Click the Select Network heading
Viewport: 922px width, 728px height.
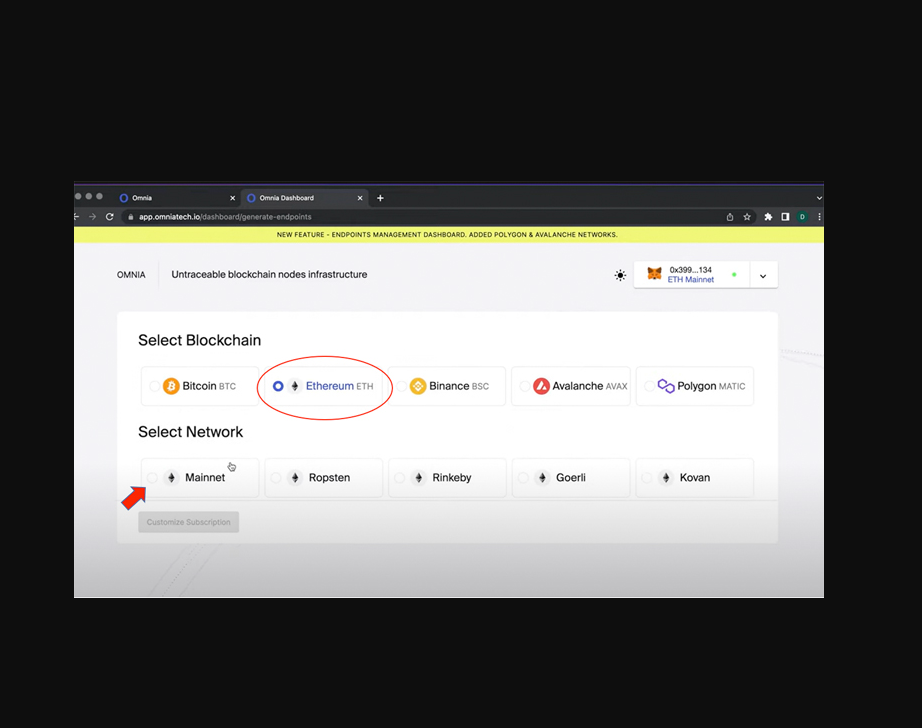point(191,432)
